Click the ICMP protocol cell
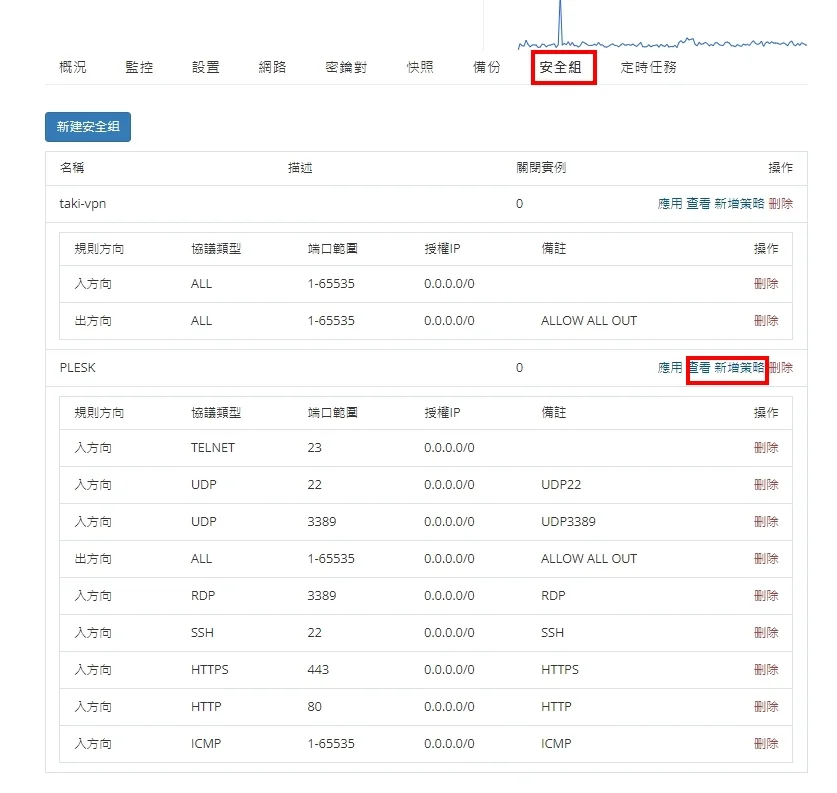 pyautogui.click(x=206, y=743)
